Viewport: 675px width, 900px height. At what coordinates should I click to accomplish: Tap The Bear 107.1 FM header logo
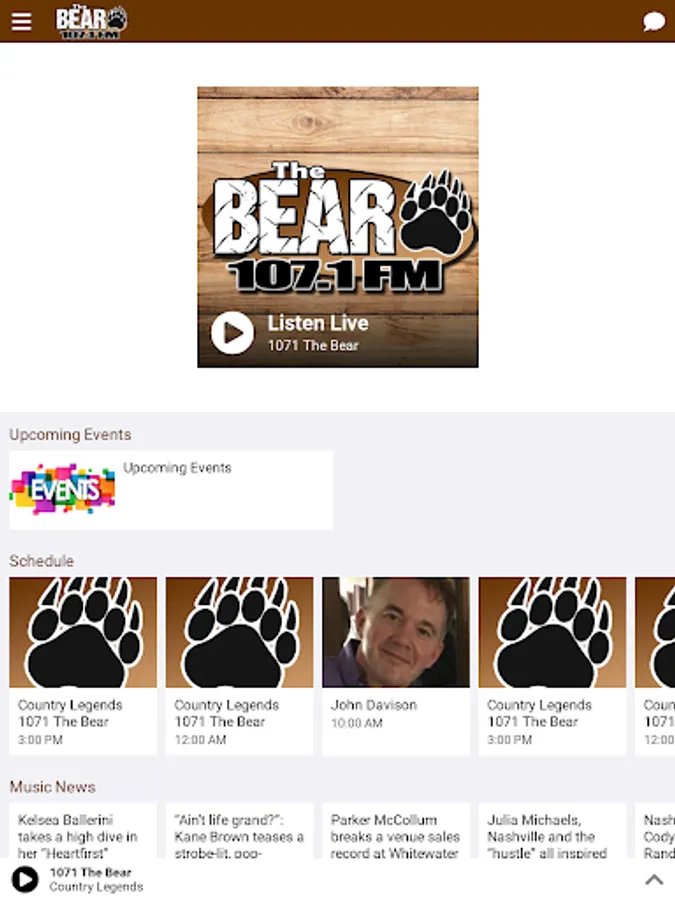pos(91,22)
